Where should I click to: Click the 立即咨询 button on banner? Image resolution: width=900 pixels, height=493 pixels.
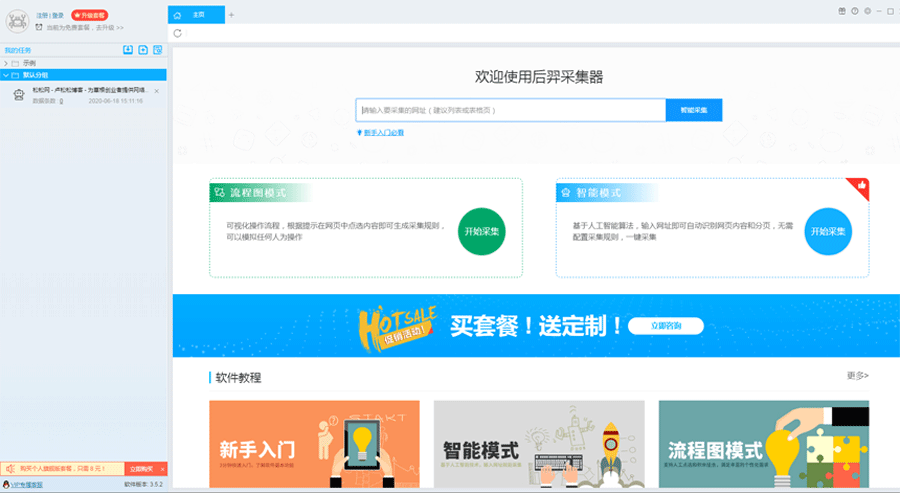666,325
